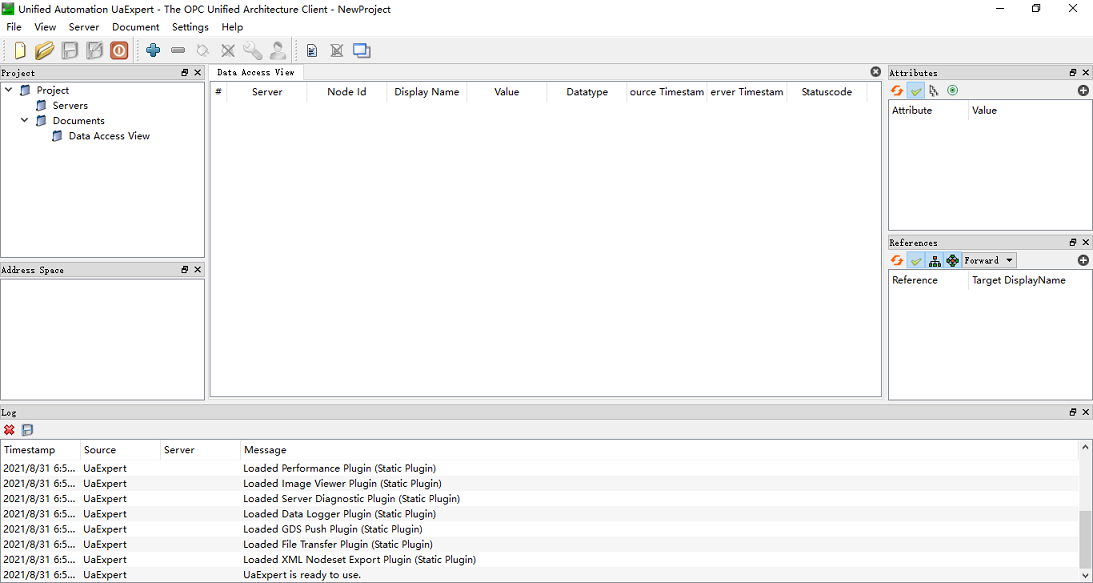Open the View menu
Image resolution: width=1093 pixels, height=583 pixels.
[45, 27]
